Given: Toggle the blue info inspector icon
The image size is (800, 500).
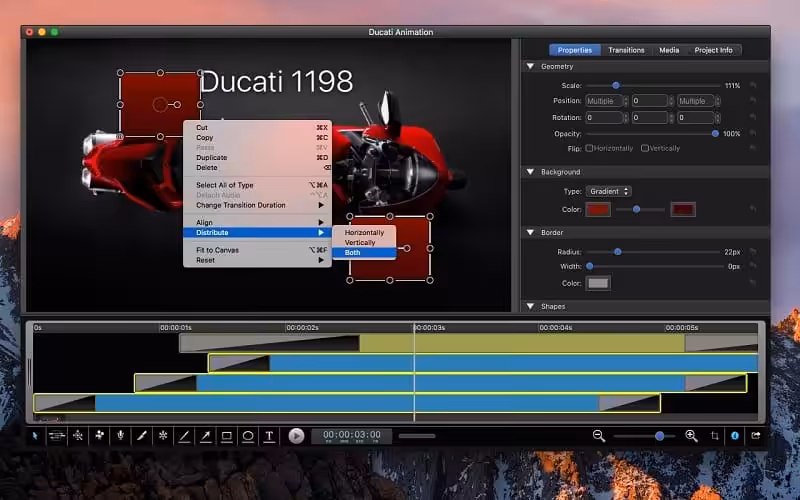Looking at the screenshot, I should point(735,436).
